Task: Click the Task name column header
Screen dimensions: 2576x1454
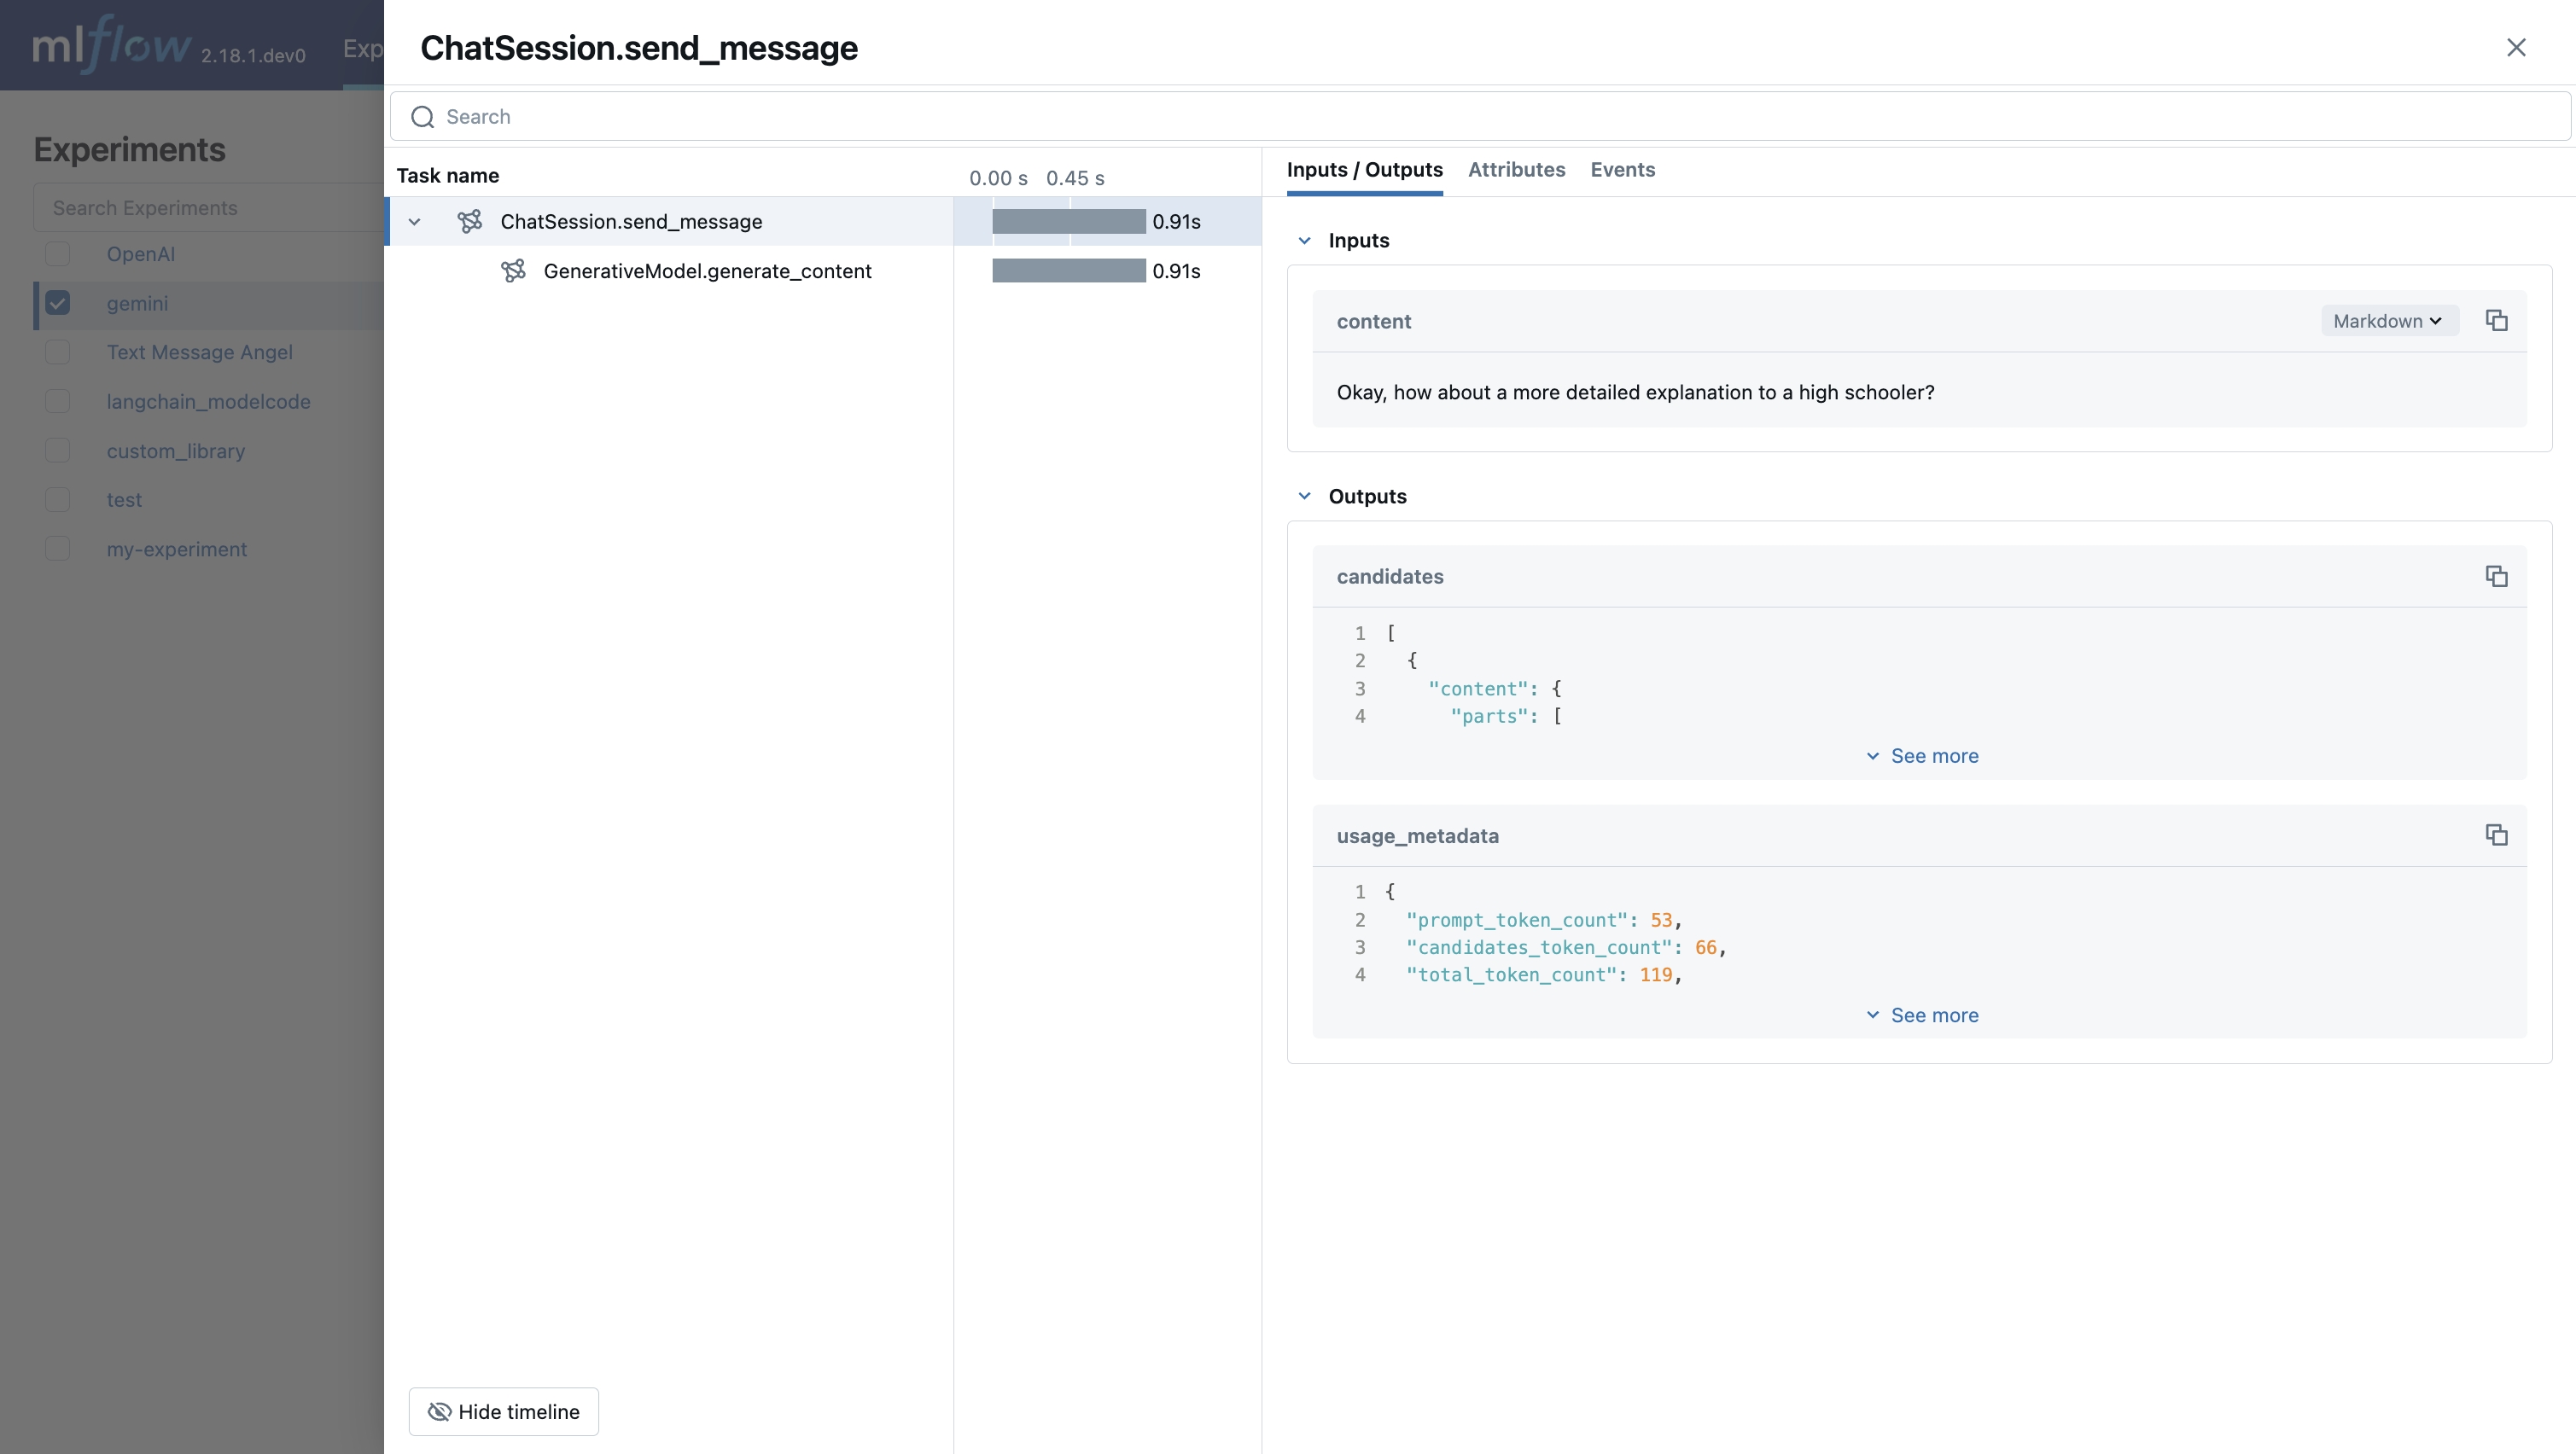Action: 448,176
